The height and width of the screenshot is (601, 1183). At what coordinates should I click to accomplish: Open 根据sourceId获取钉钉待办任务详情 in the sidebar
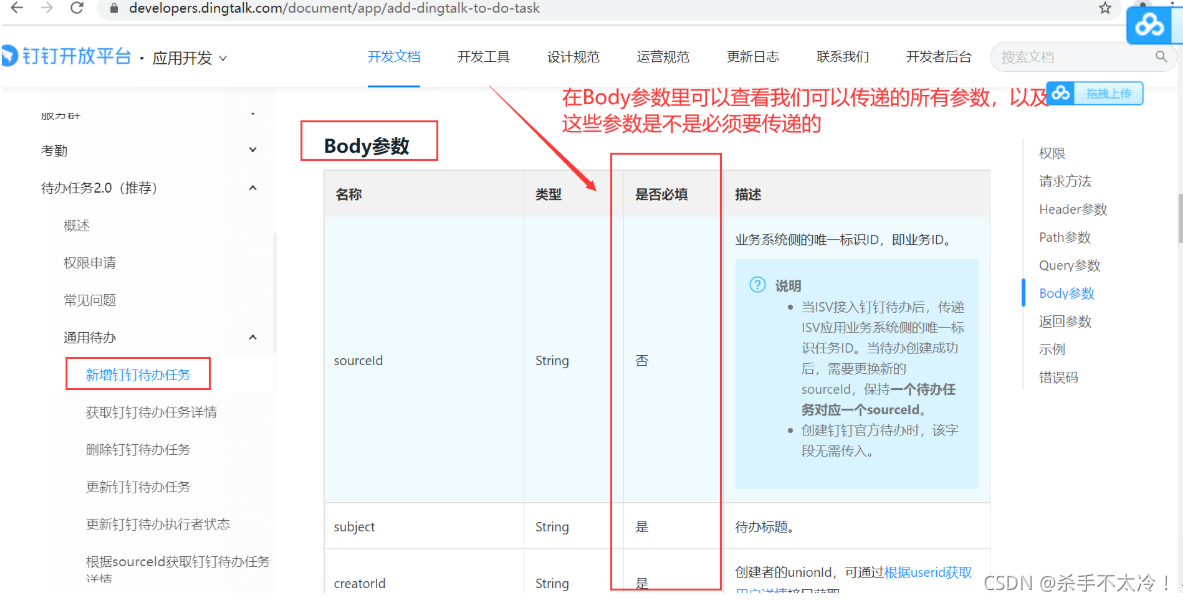(x=178, y=570)
